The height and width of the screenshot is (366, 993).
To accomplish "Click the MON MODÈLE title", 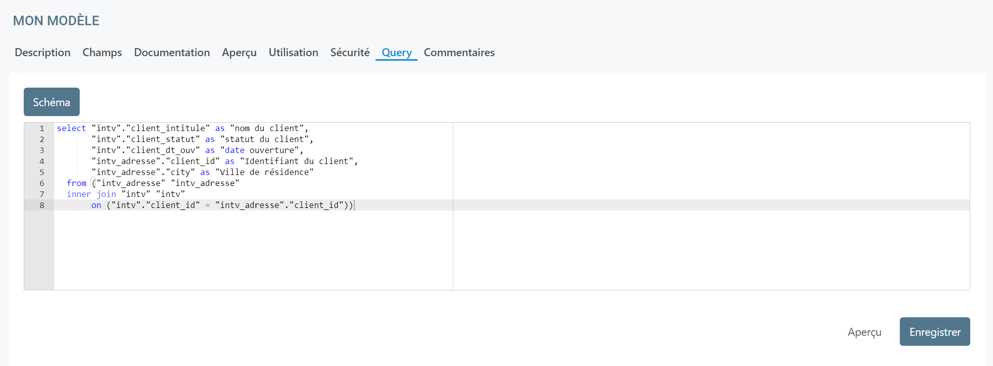I will point(56,21).
